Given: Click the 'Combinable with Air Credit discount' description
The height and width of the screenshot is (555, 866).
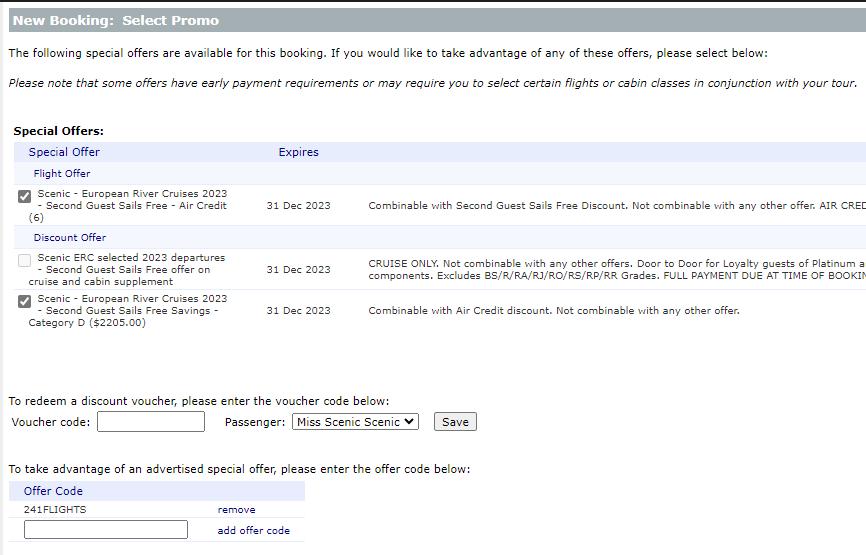Looking at the screenshot, I should coord(554,310).
